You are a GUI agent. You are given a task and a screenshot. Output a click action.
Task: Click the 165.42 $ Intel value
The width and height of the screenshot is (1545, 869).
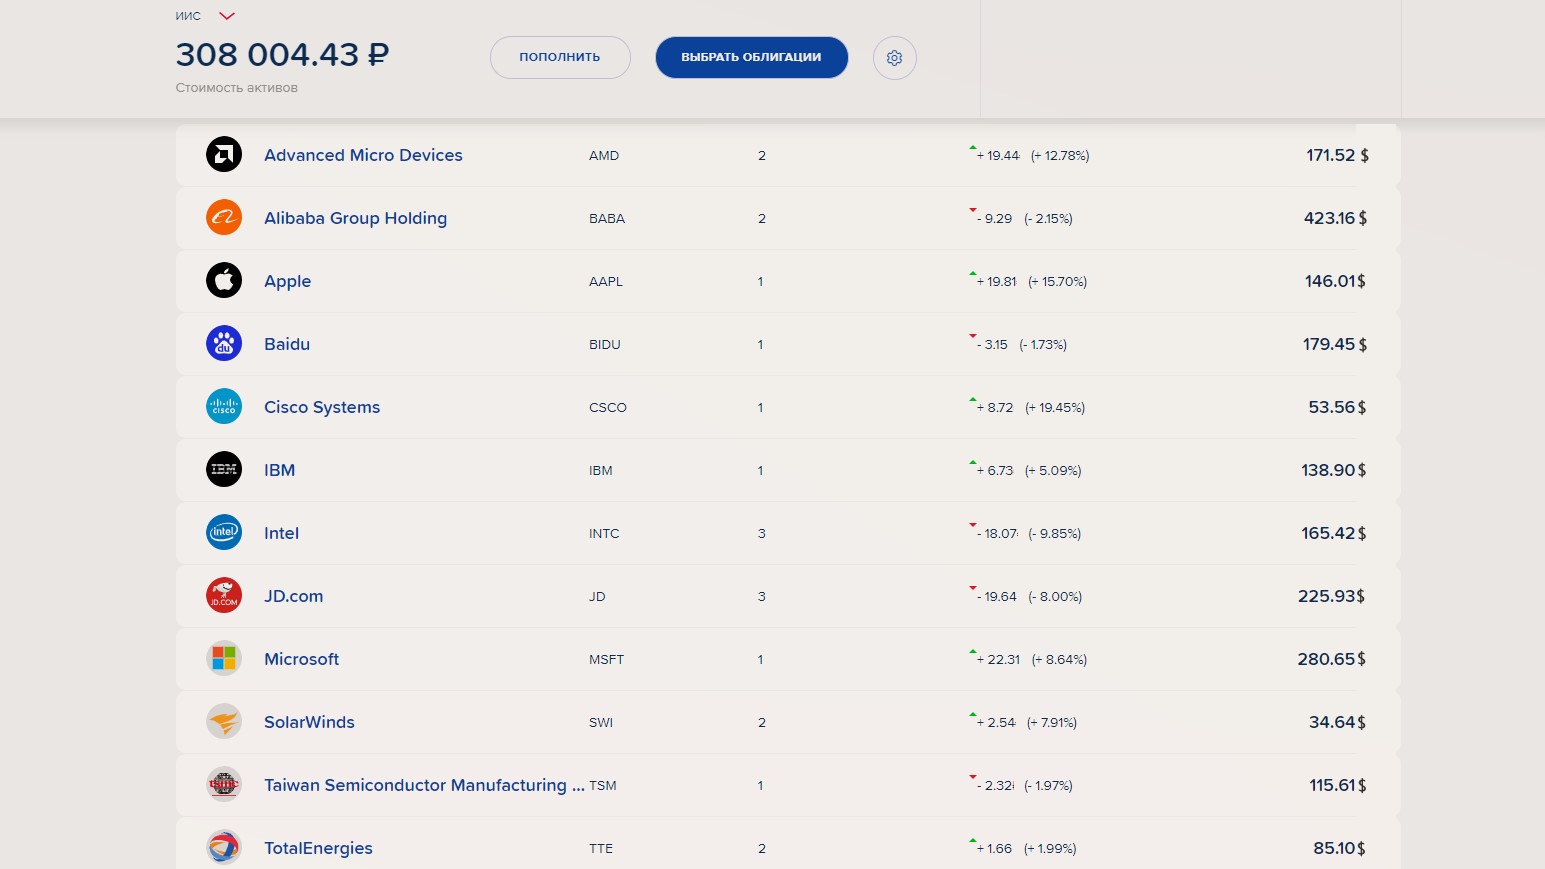1334,533
